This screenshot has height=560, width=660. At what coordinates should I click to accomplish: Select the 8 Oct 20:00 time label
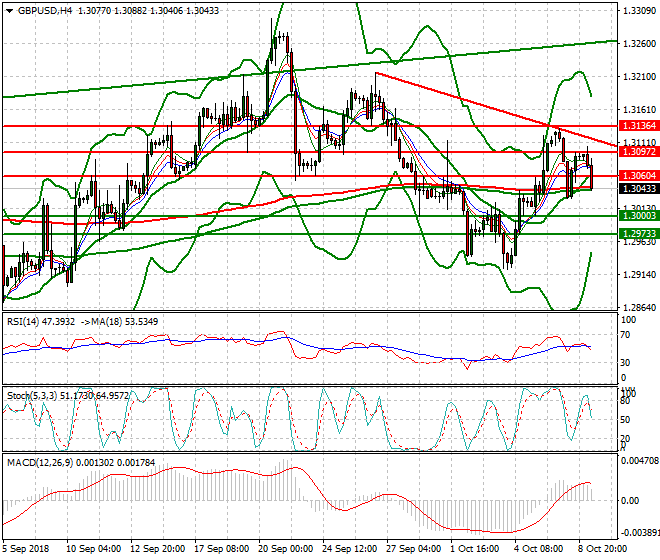pos(603,549)
